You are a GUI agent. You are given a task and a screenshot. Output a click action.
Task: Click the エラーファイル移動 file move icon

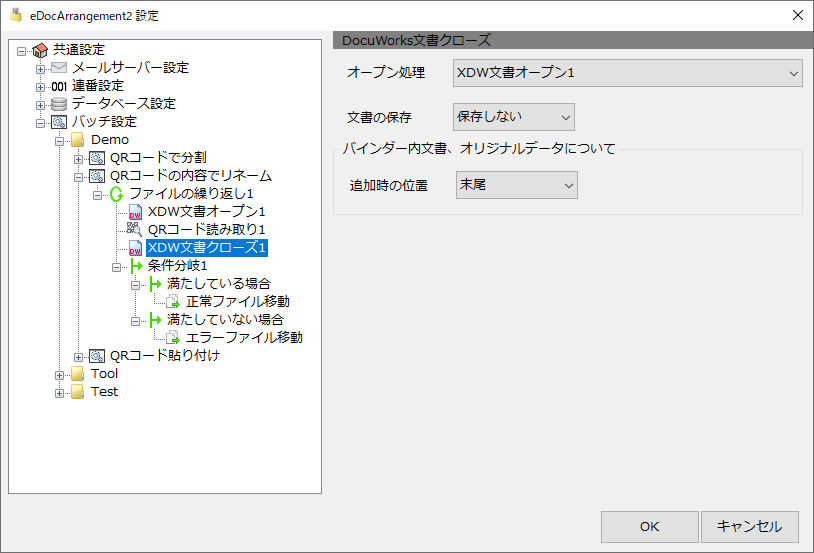(x=173, y=338)
